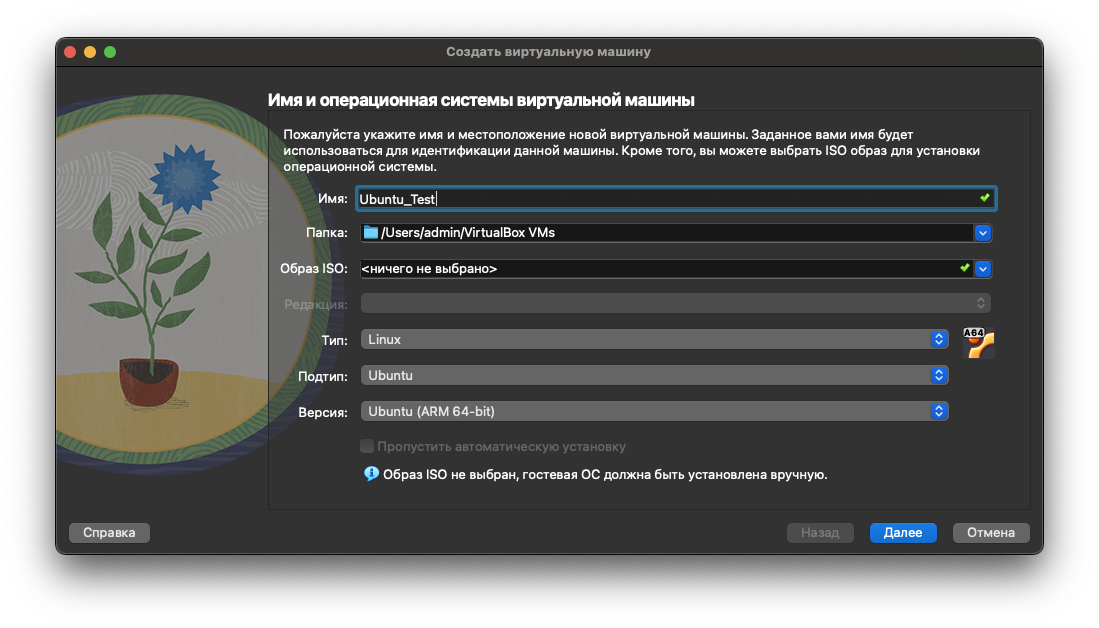
Task: Close the dialog with the red window button
Action: click(70, 52)
